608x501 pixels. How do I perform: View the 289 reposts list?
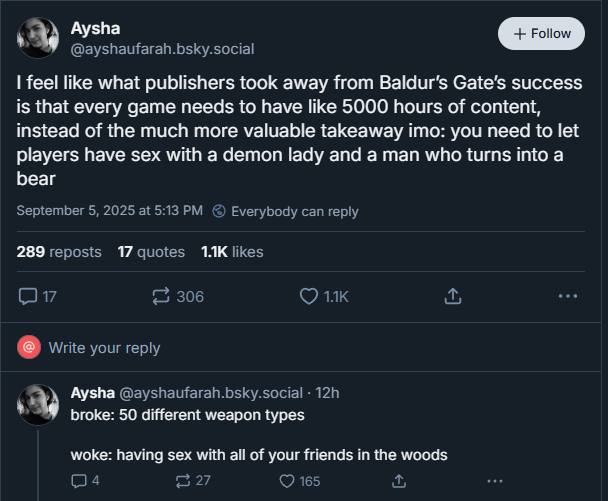(x=59, y=252)
